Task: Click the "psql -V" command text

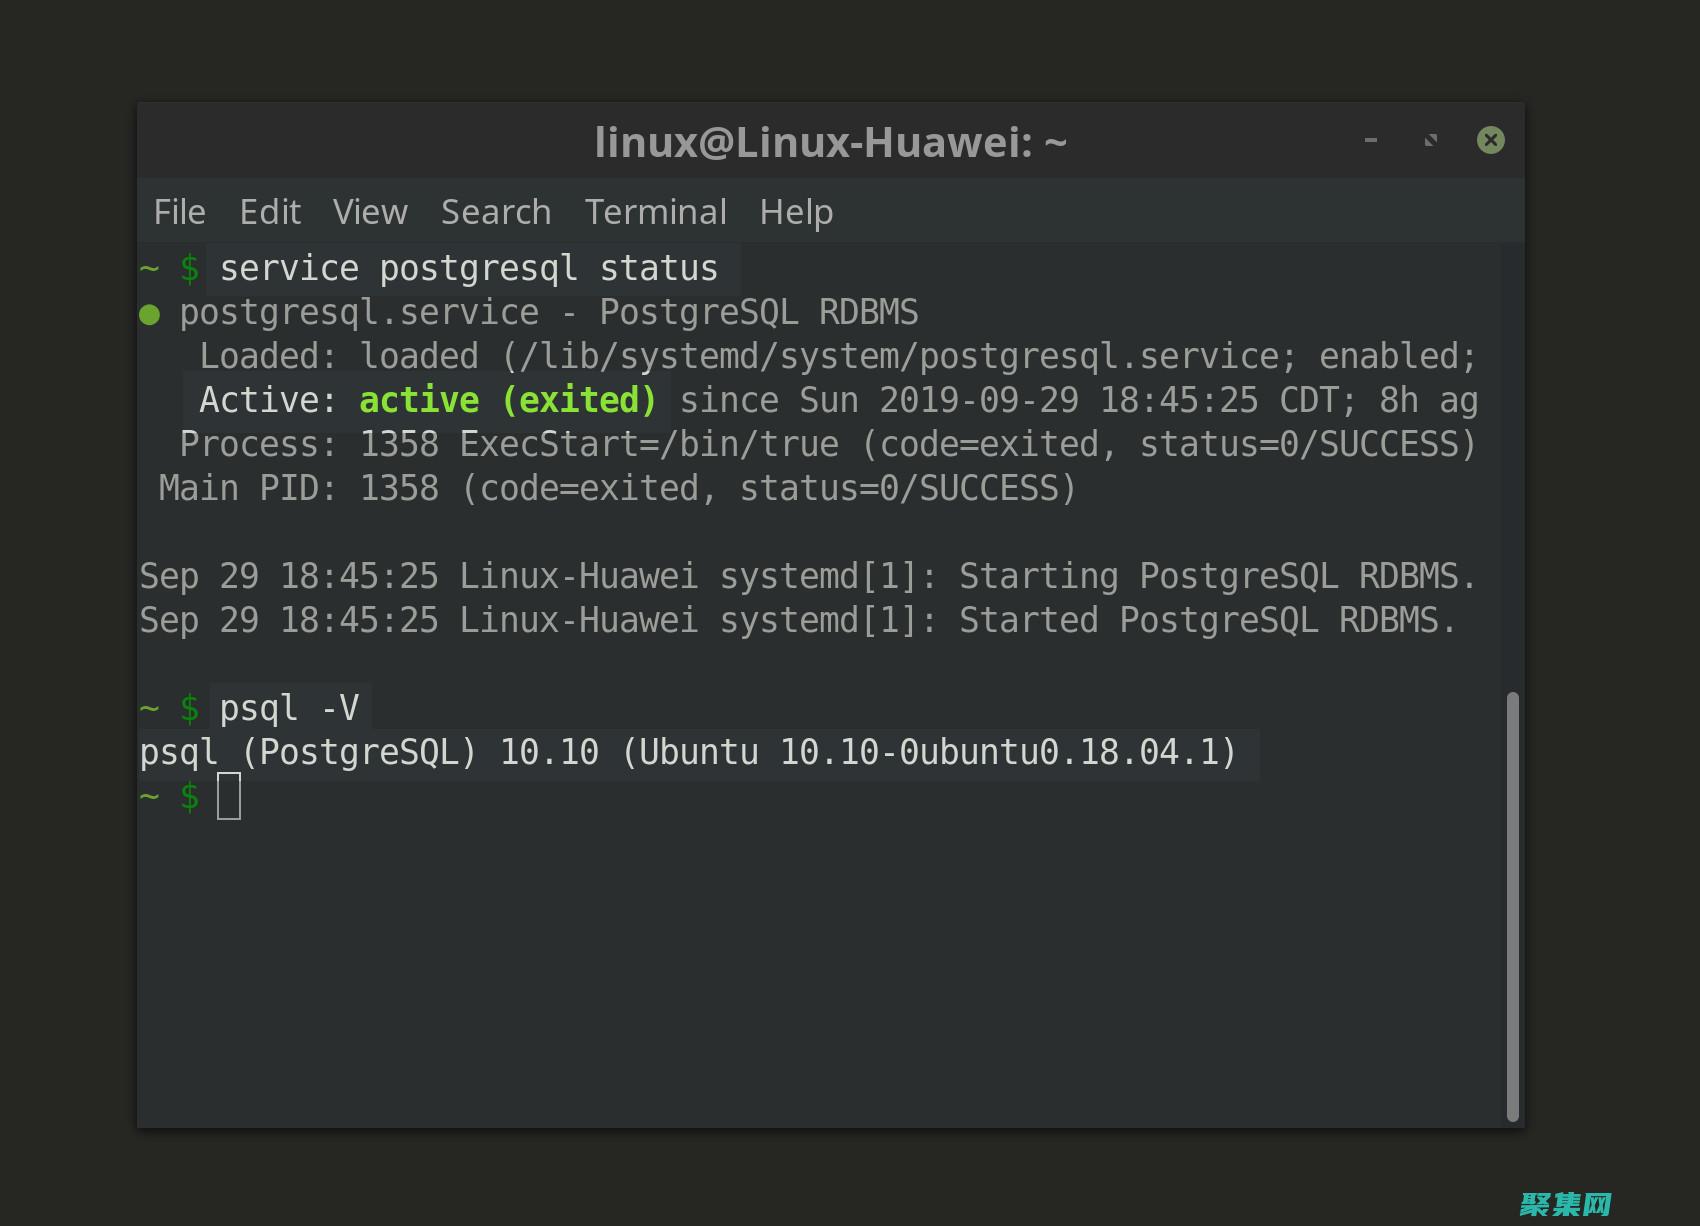Action: coord(289,708)
